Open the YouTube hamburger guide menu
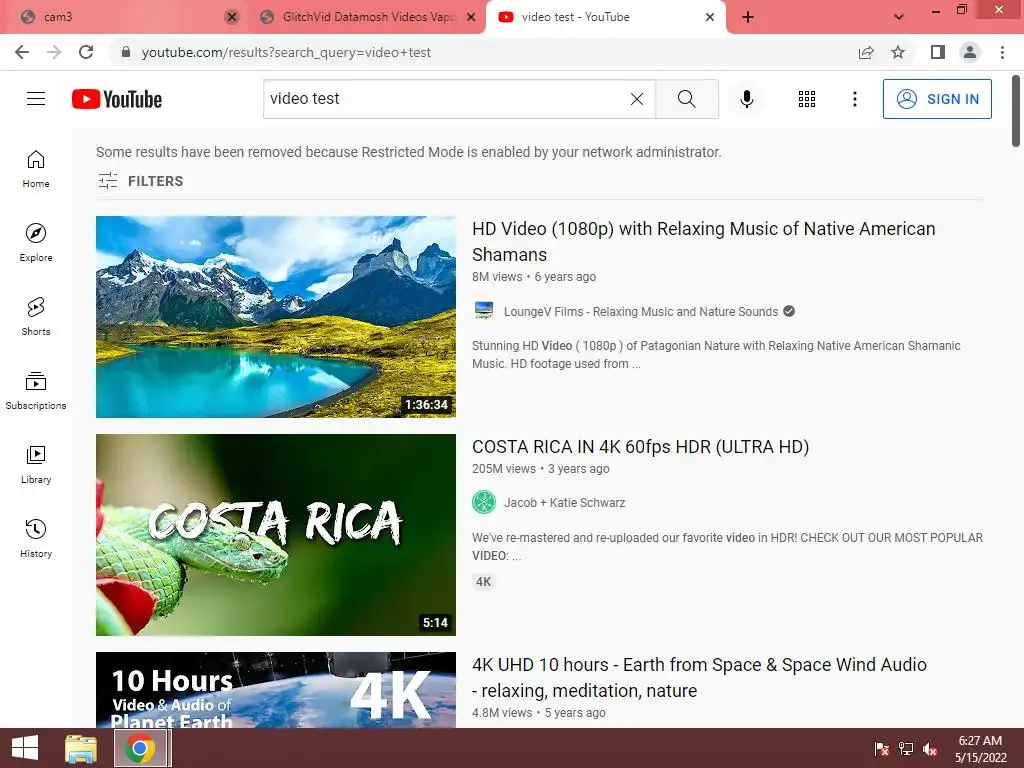The image size is (1024, 768). [36, 99]
